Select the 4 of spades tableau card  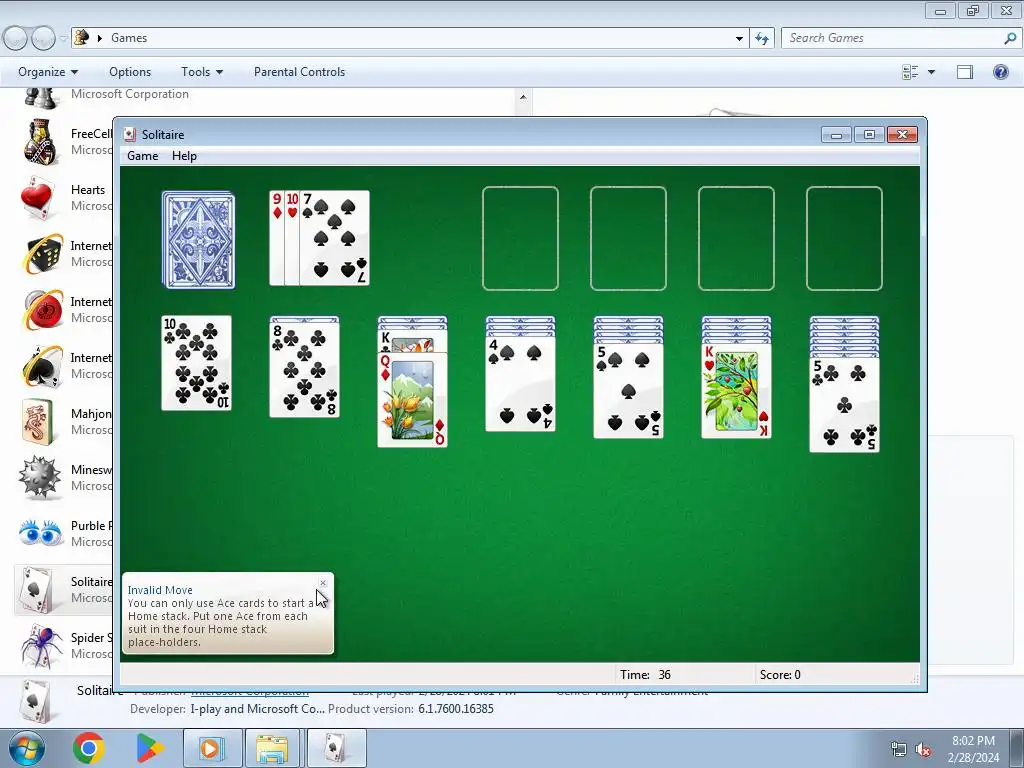520,383
